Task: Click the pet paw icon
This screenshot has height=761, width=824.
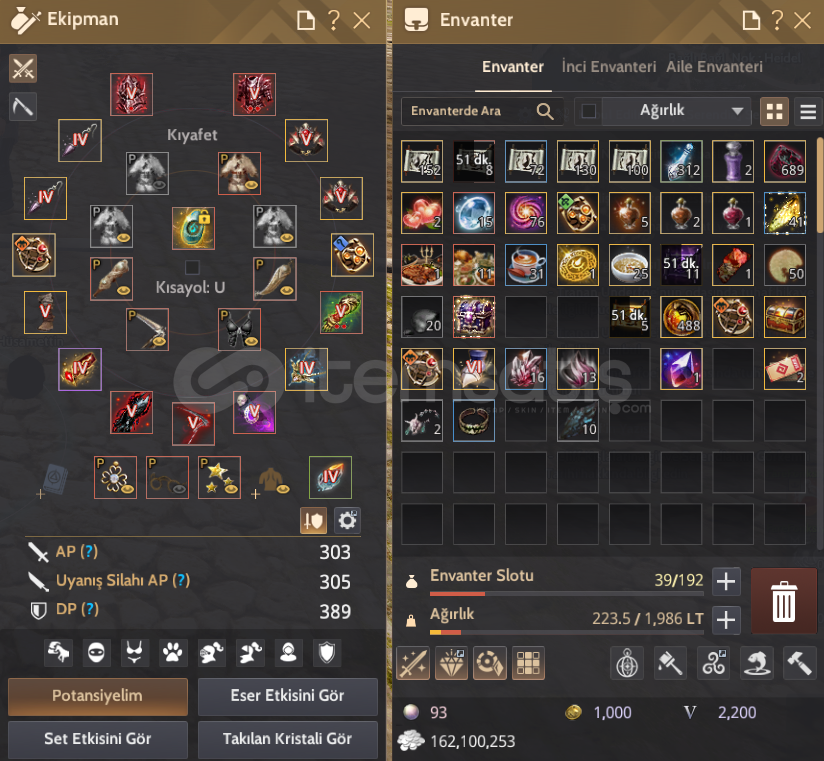Action: (172, 653)
